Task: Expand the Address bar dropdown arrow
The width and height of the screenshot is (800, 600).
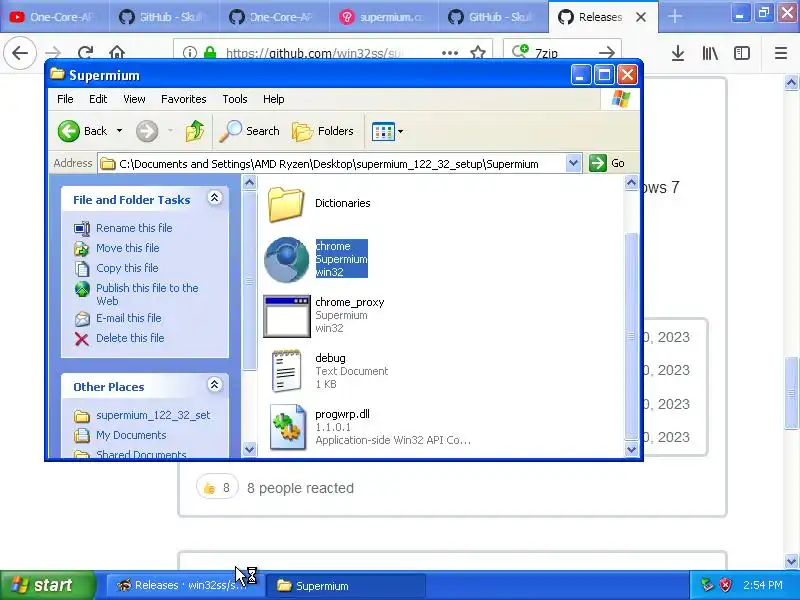Action: [573, 163]
